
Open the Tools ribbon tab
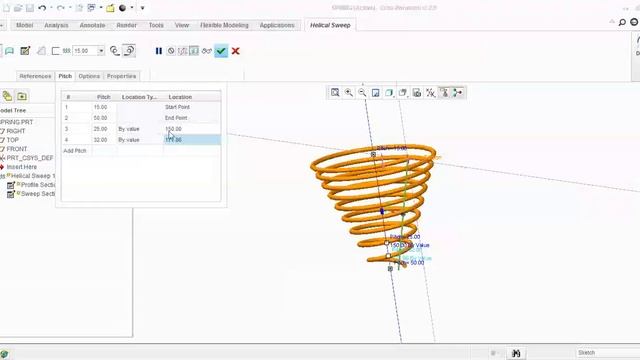pyautogui.click(x=156, y=25)
